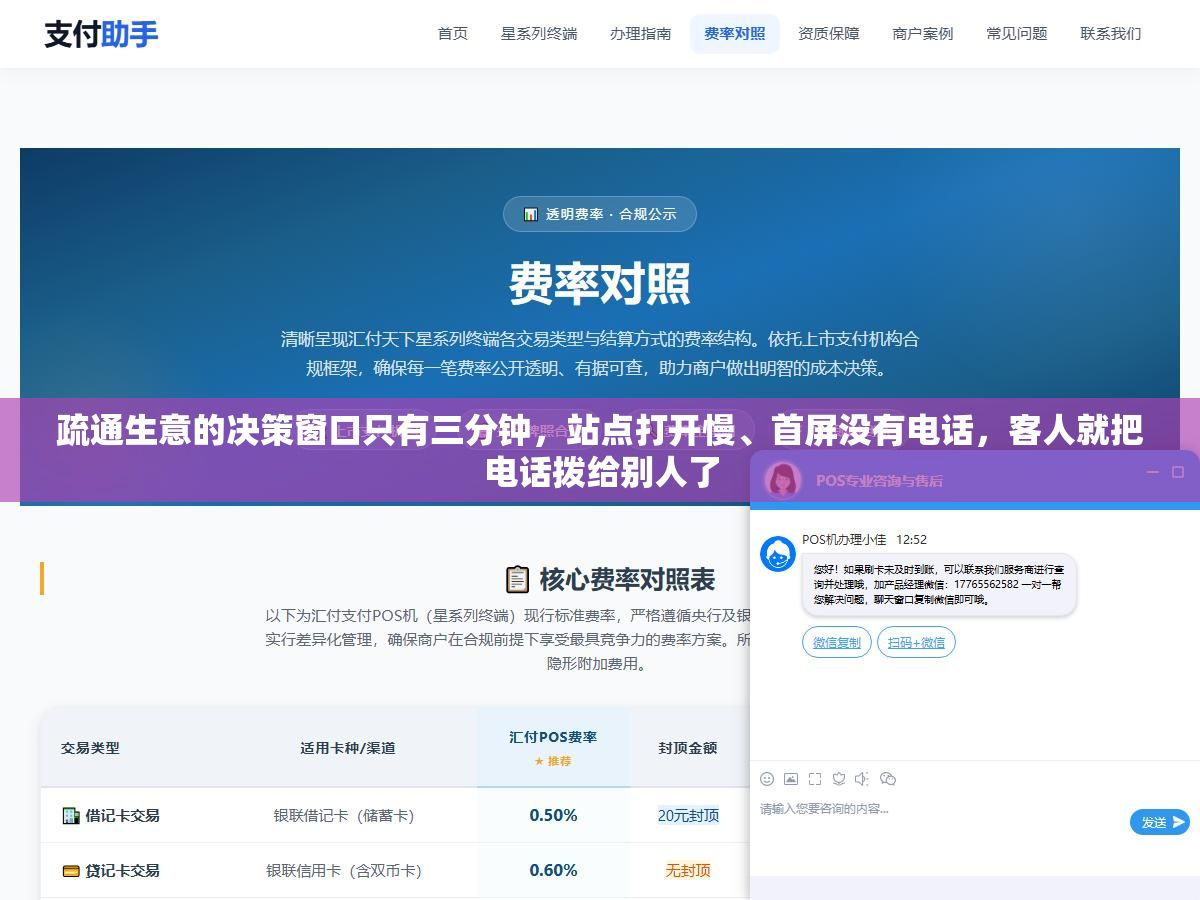Click the emoji smiley icon in chat
The image size is (1200, 900).
pos(767,779)
